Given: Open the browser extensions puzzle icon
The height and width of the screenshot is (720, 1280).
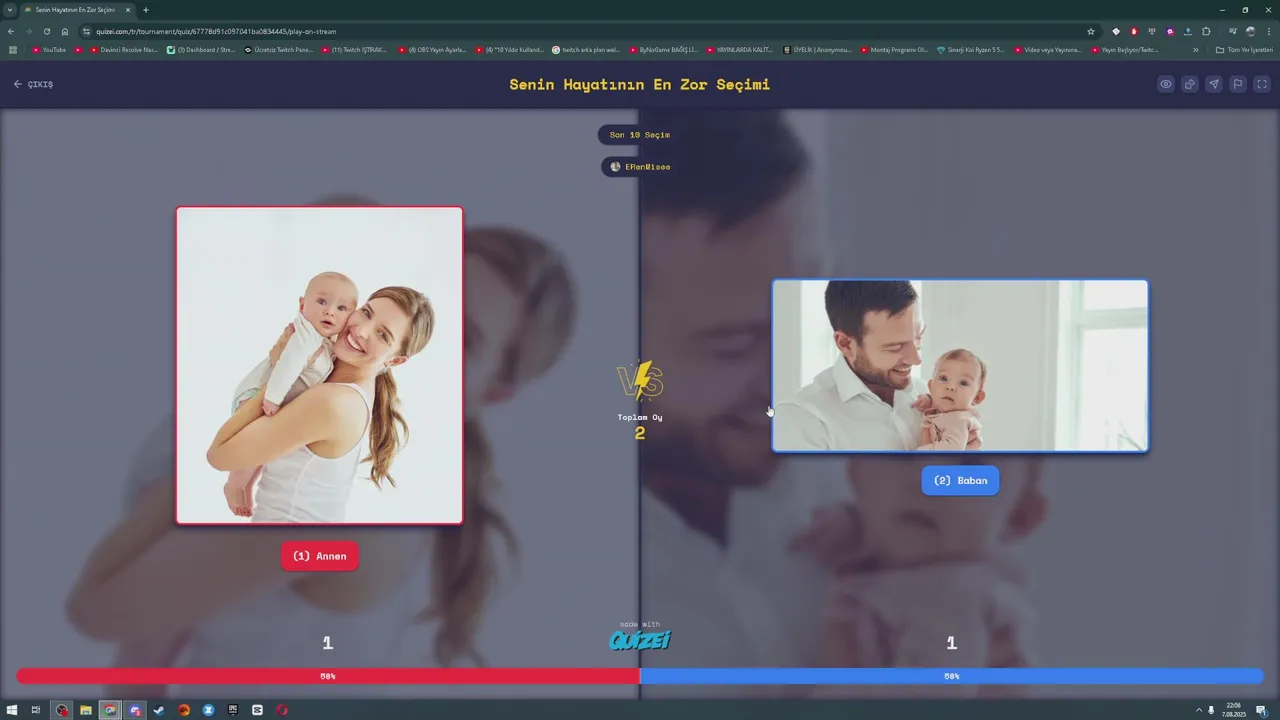Looking at the screenshot, I should 1206,31.
